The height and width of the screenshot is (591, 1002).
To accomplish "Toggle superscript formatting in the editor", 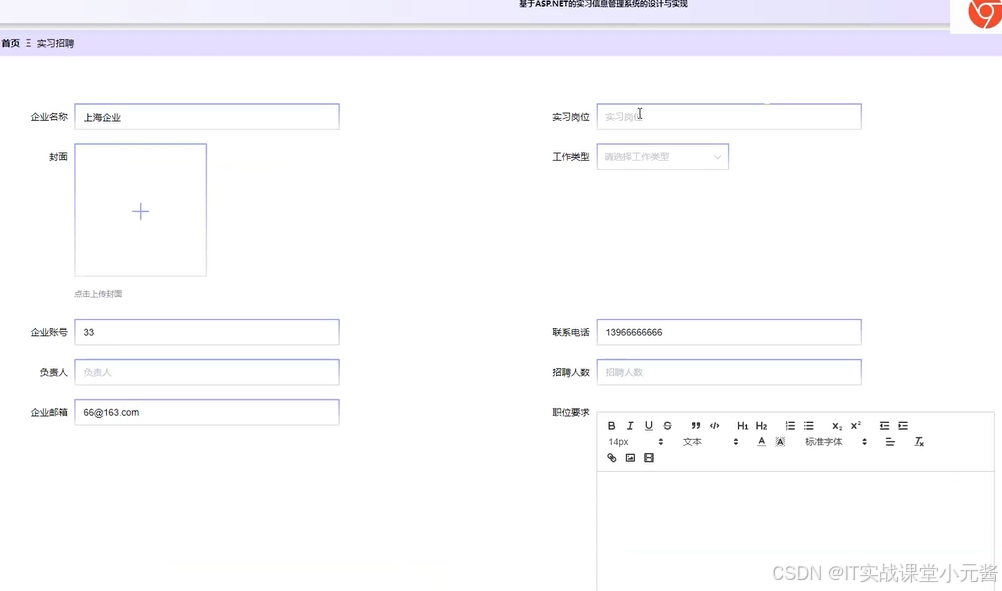I will click(x=855, y=425).
